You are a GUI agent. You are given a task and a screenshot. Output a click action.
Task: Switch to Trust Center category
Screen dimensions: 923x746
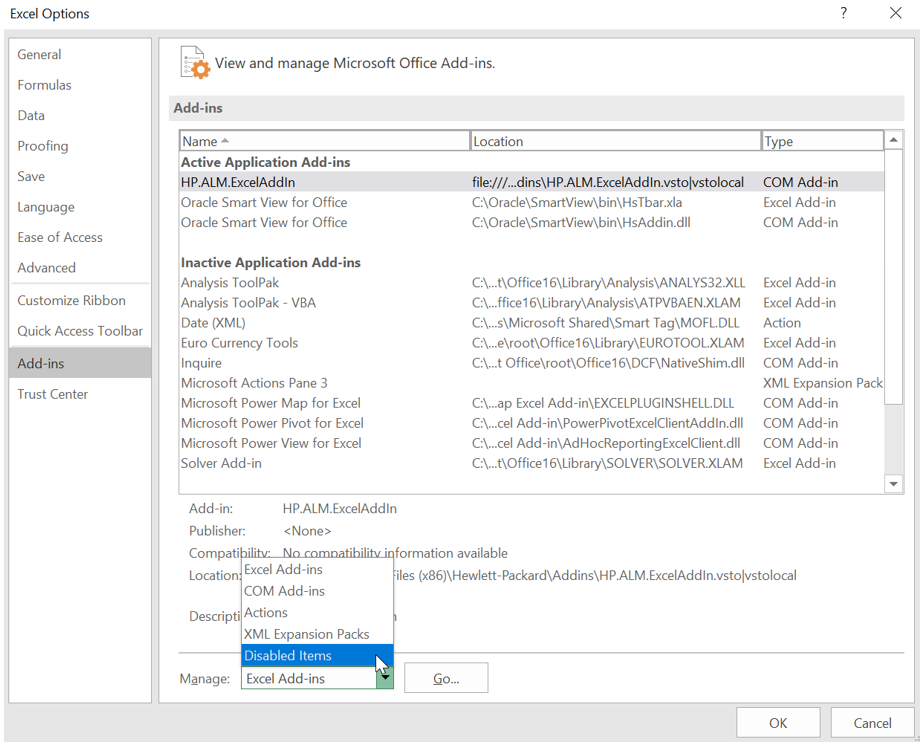tap(53, 394)
